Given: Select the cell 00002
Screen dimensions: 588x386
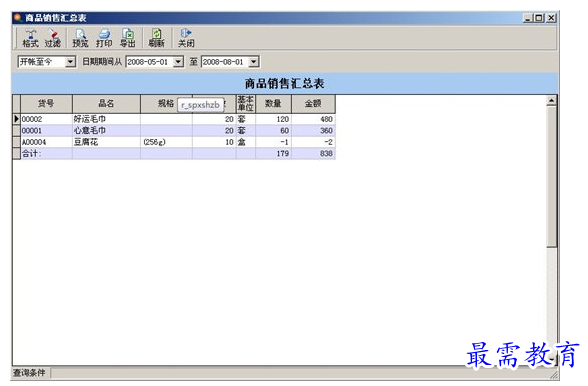Looking at the screenshot, I should click(46, 119).
